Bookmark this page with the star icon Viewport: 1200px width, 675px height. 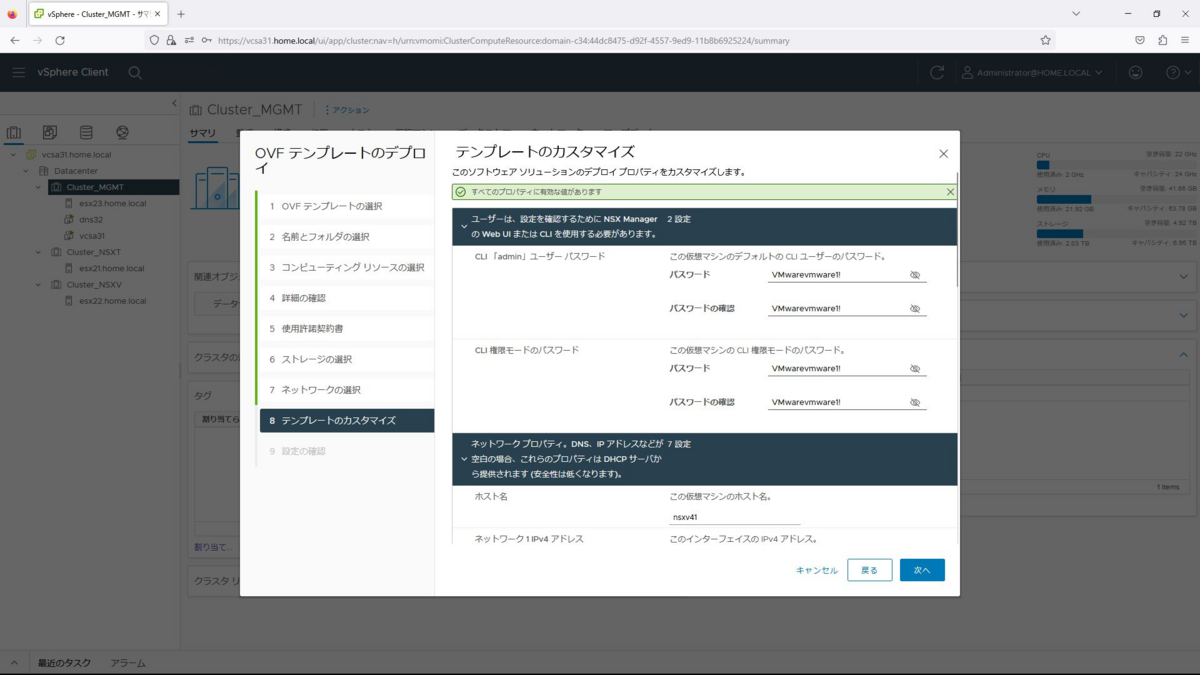pyautogui.click(x=1045, y=40)
